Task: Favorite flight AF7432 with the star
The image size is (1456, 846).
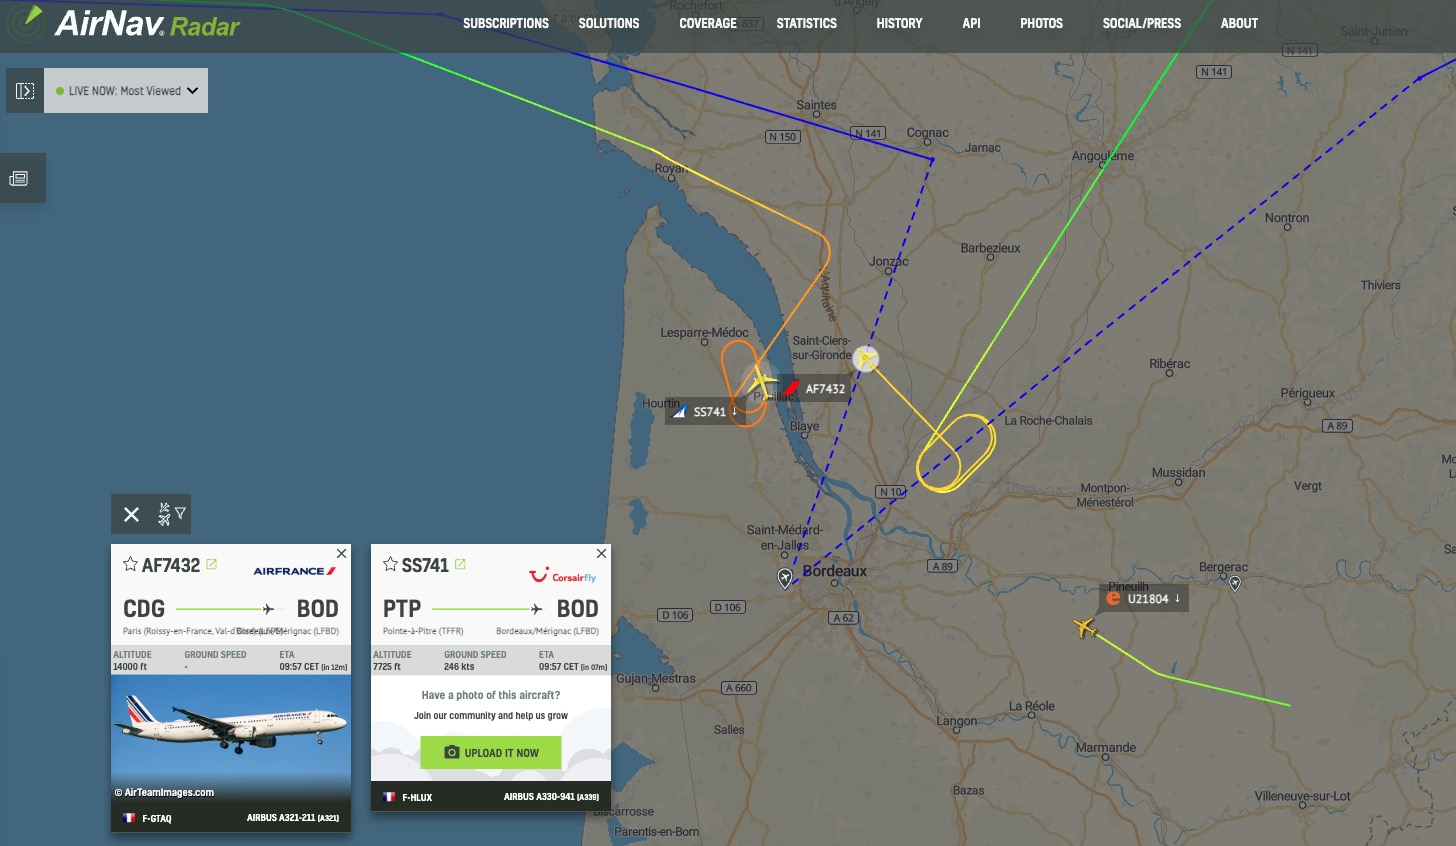Action: (x=130, y=564)
